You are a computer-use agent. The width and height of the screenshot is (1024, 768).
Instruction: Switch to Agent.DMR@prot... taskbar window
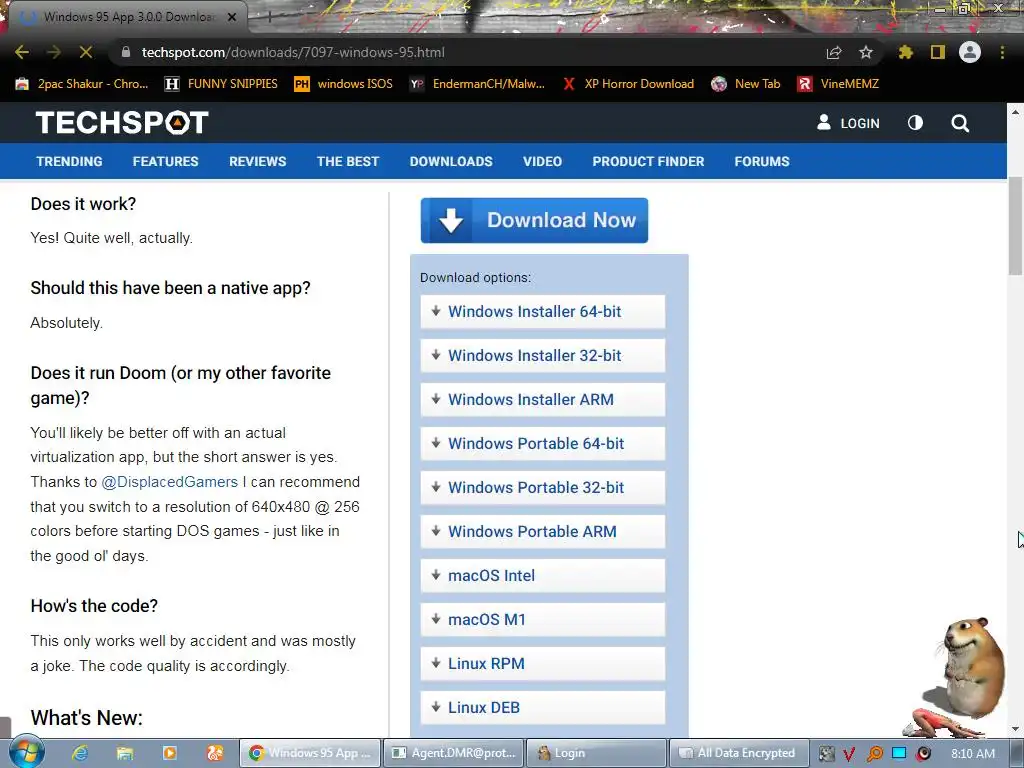tap(453, 753)
